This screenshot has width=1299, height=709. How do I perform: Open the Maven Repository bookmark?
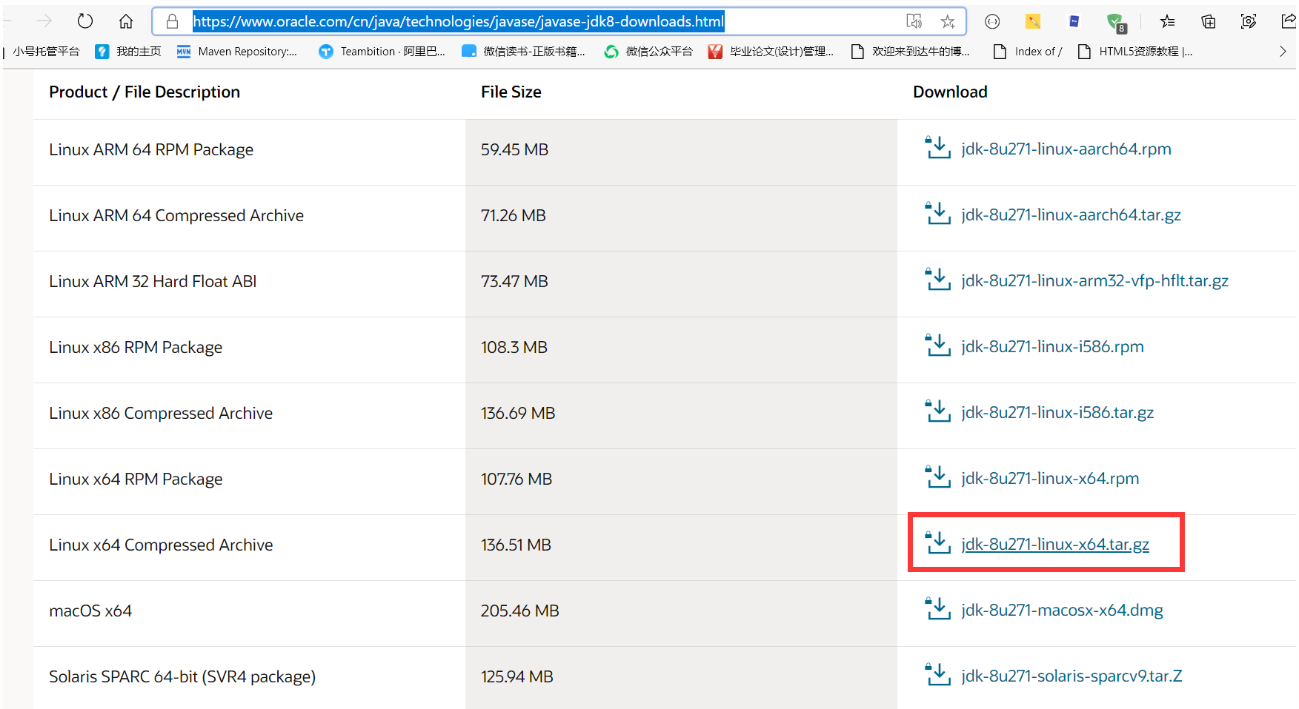click(x=237, y=52)
